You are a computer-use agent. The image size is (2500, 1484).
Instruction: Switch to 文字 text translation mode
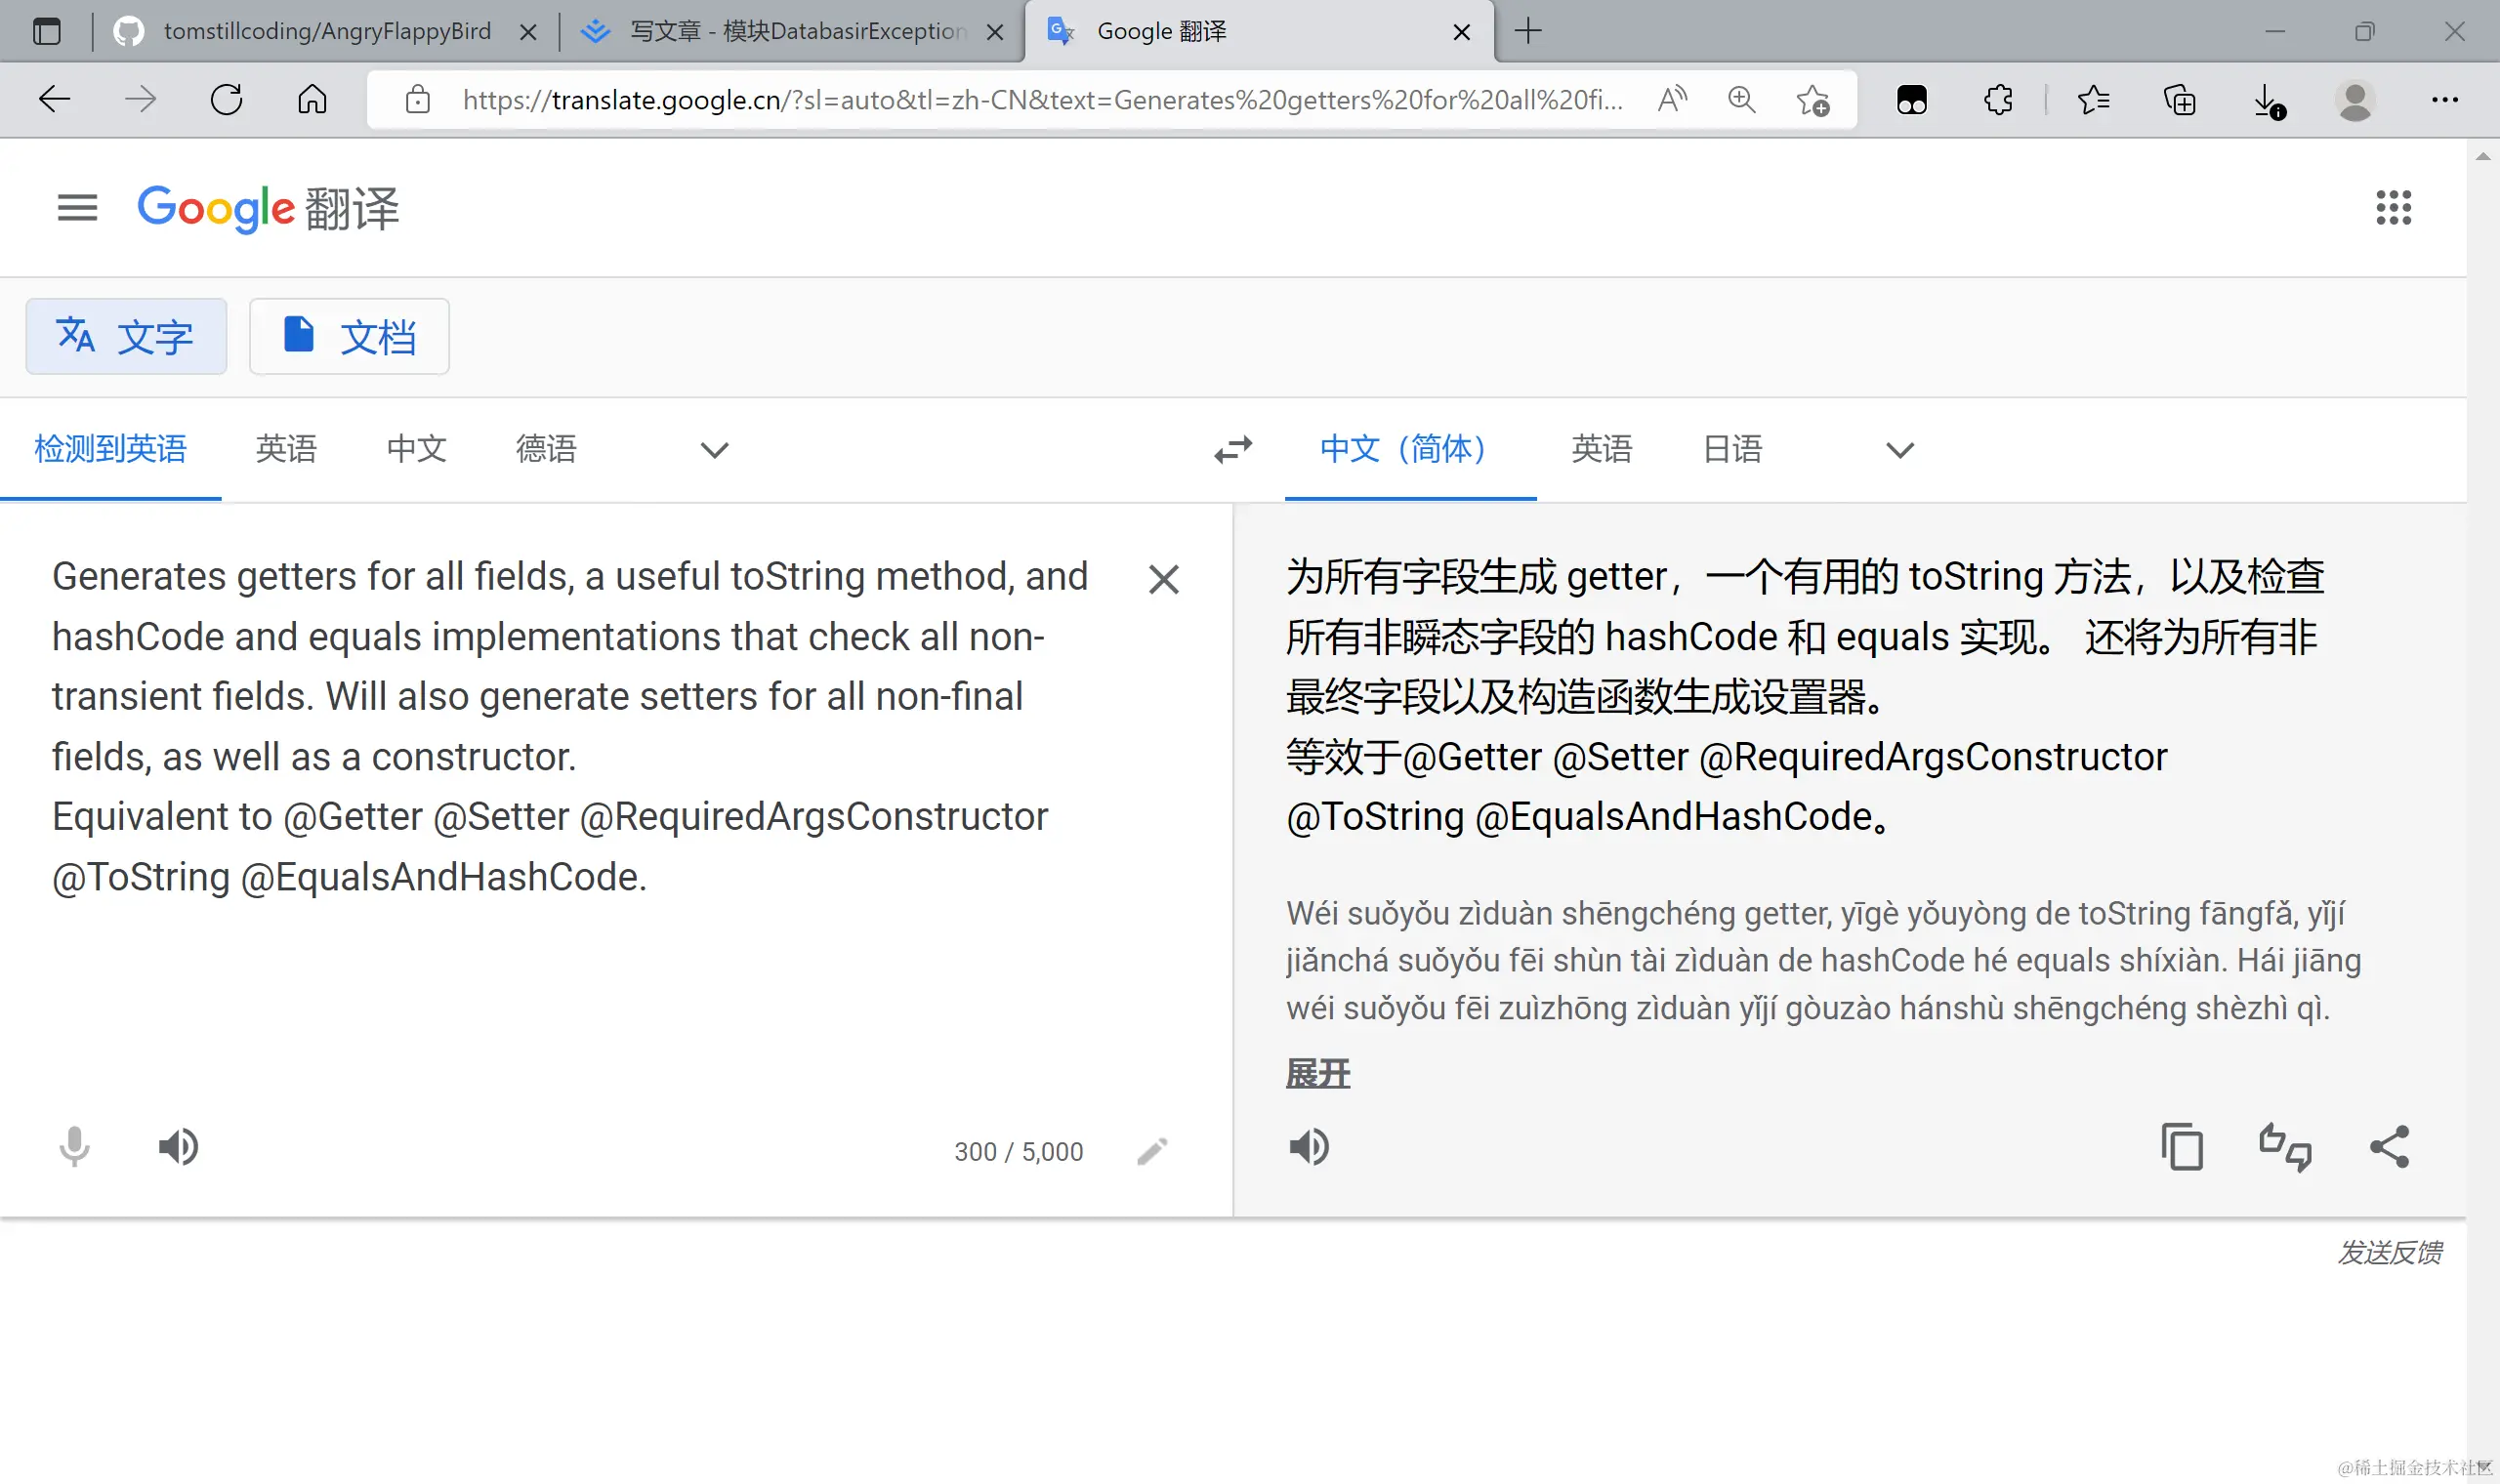tap(126, 337)
